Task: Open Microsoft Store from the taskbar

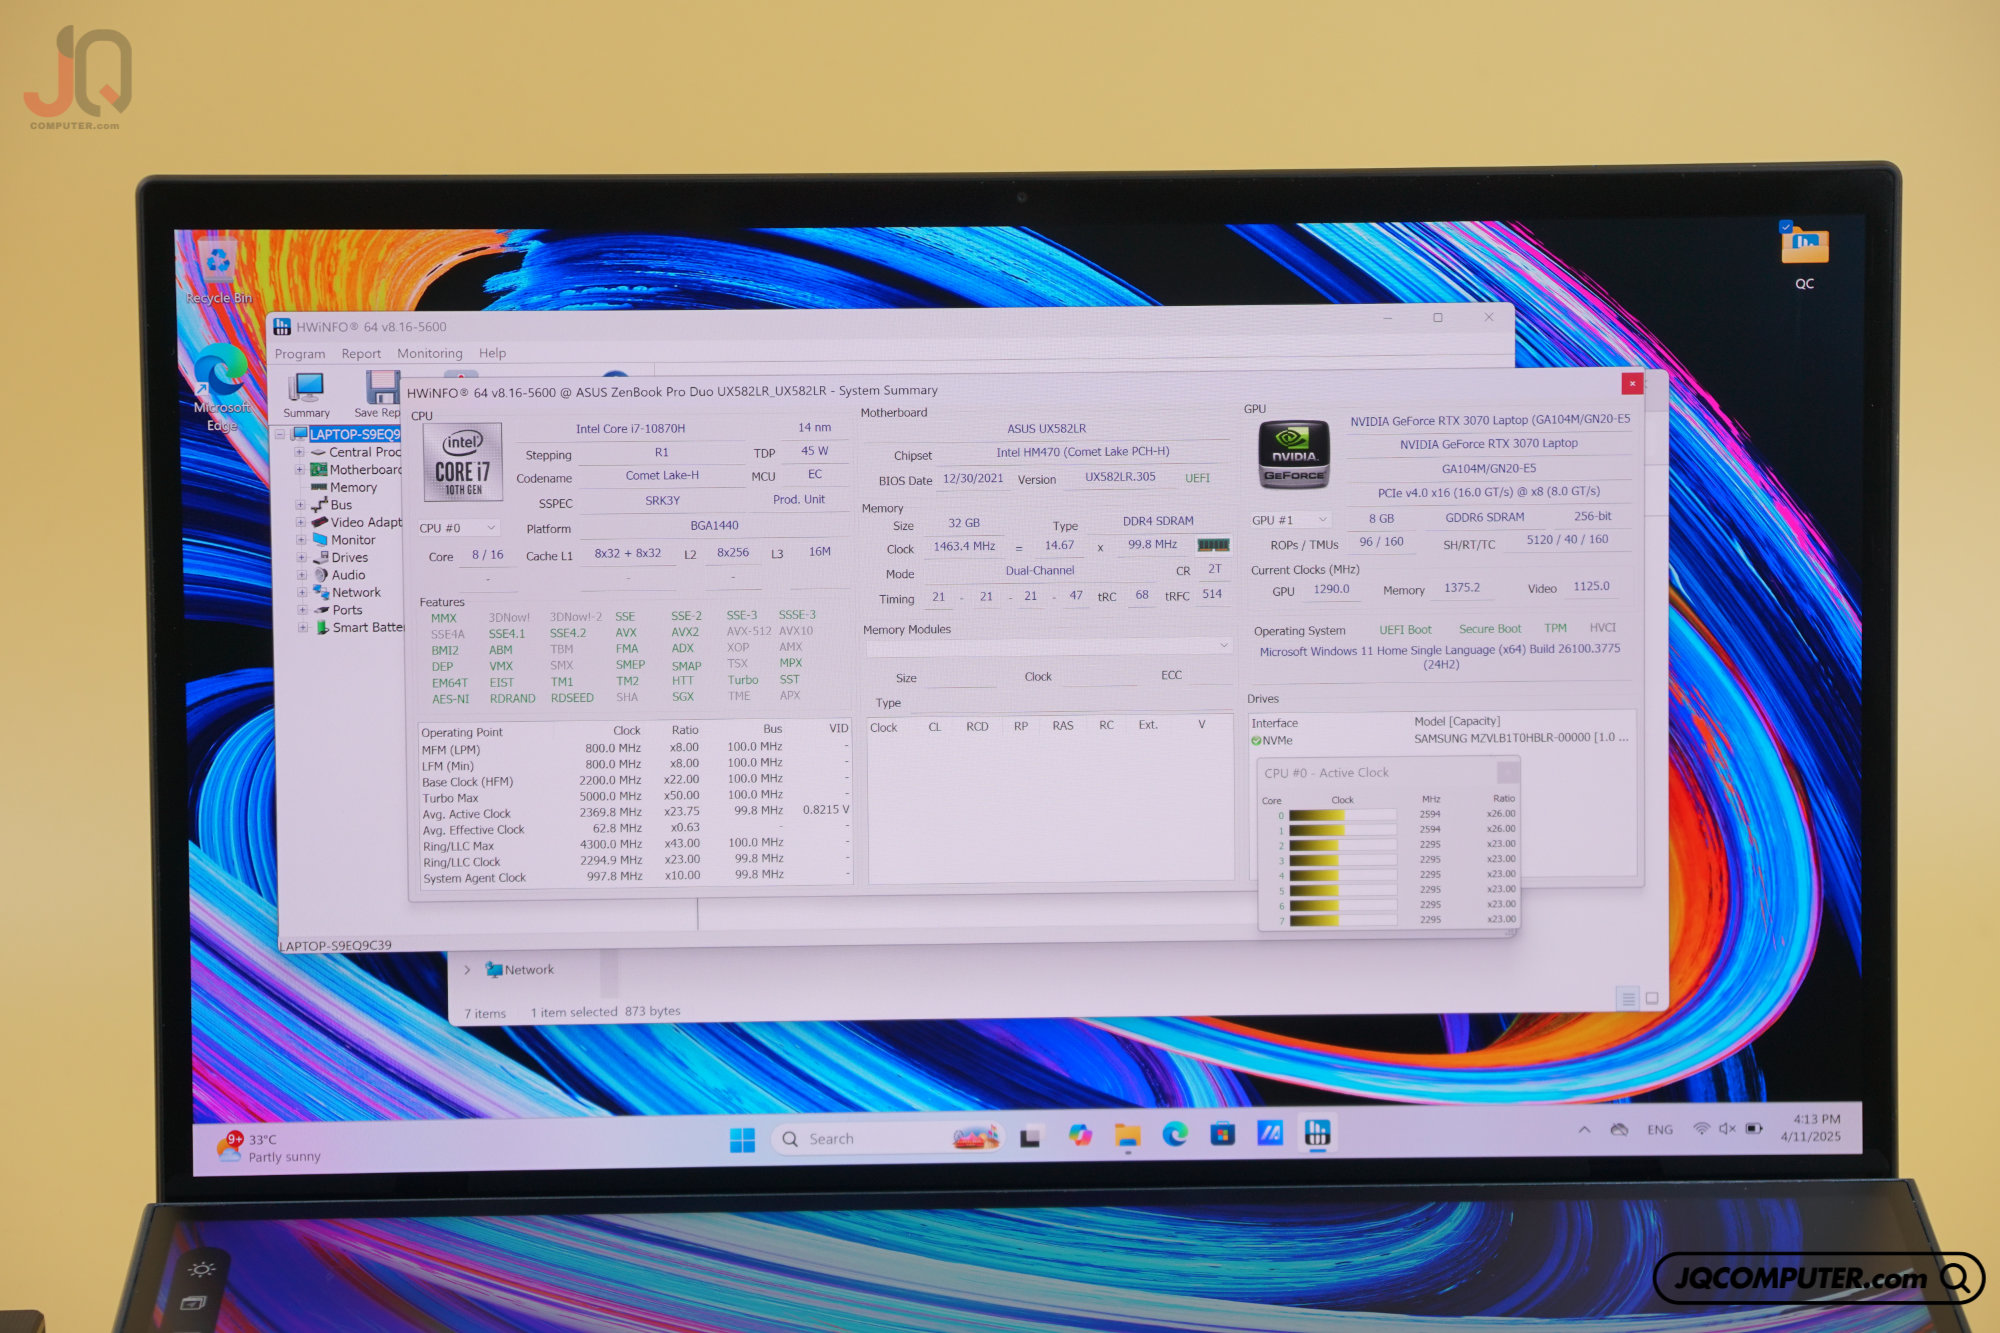Action: (1222, 1134)
